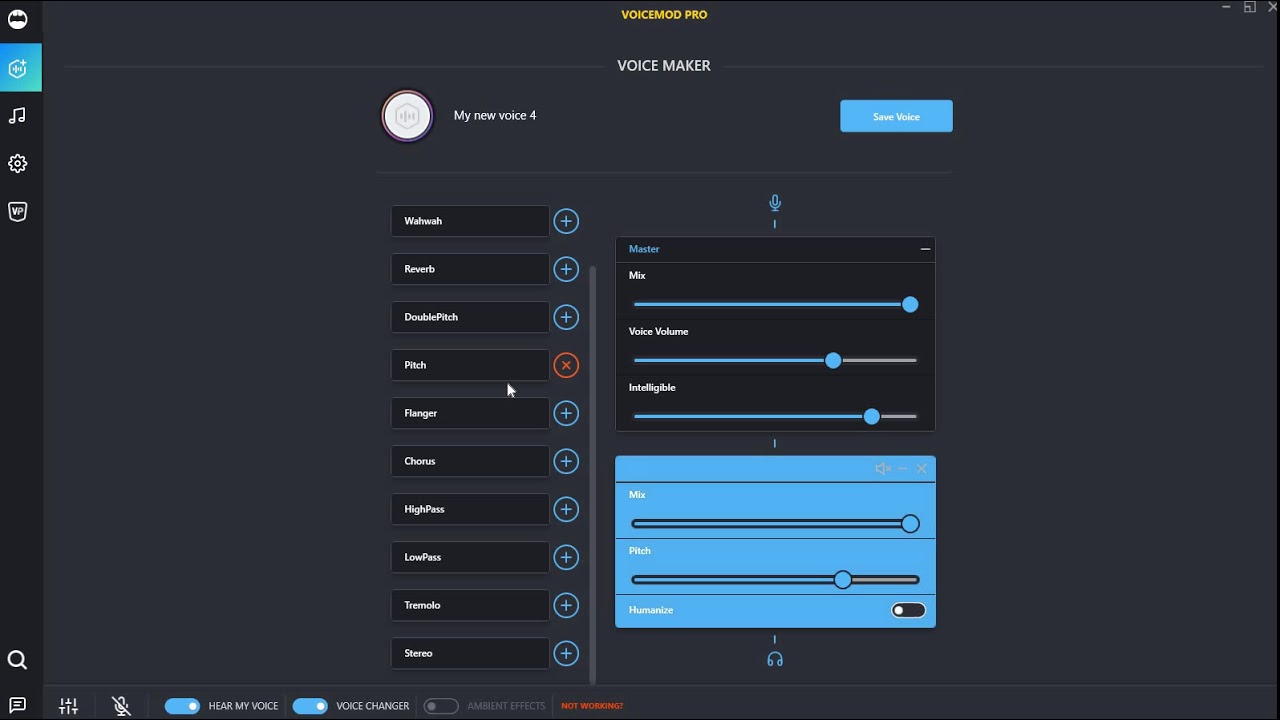The height and width of the screenshot is (720, 1280).
Task: Click the headphones output icon below Pitch panel
Action: pos(775,659)
